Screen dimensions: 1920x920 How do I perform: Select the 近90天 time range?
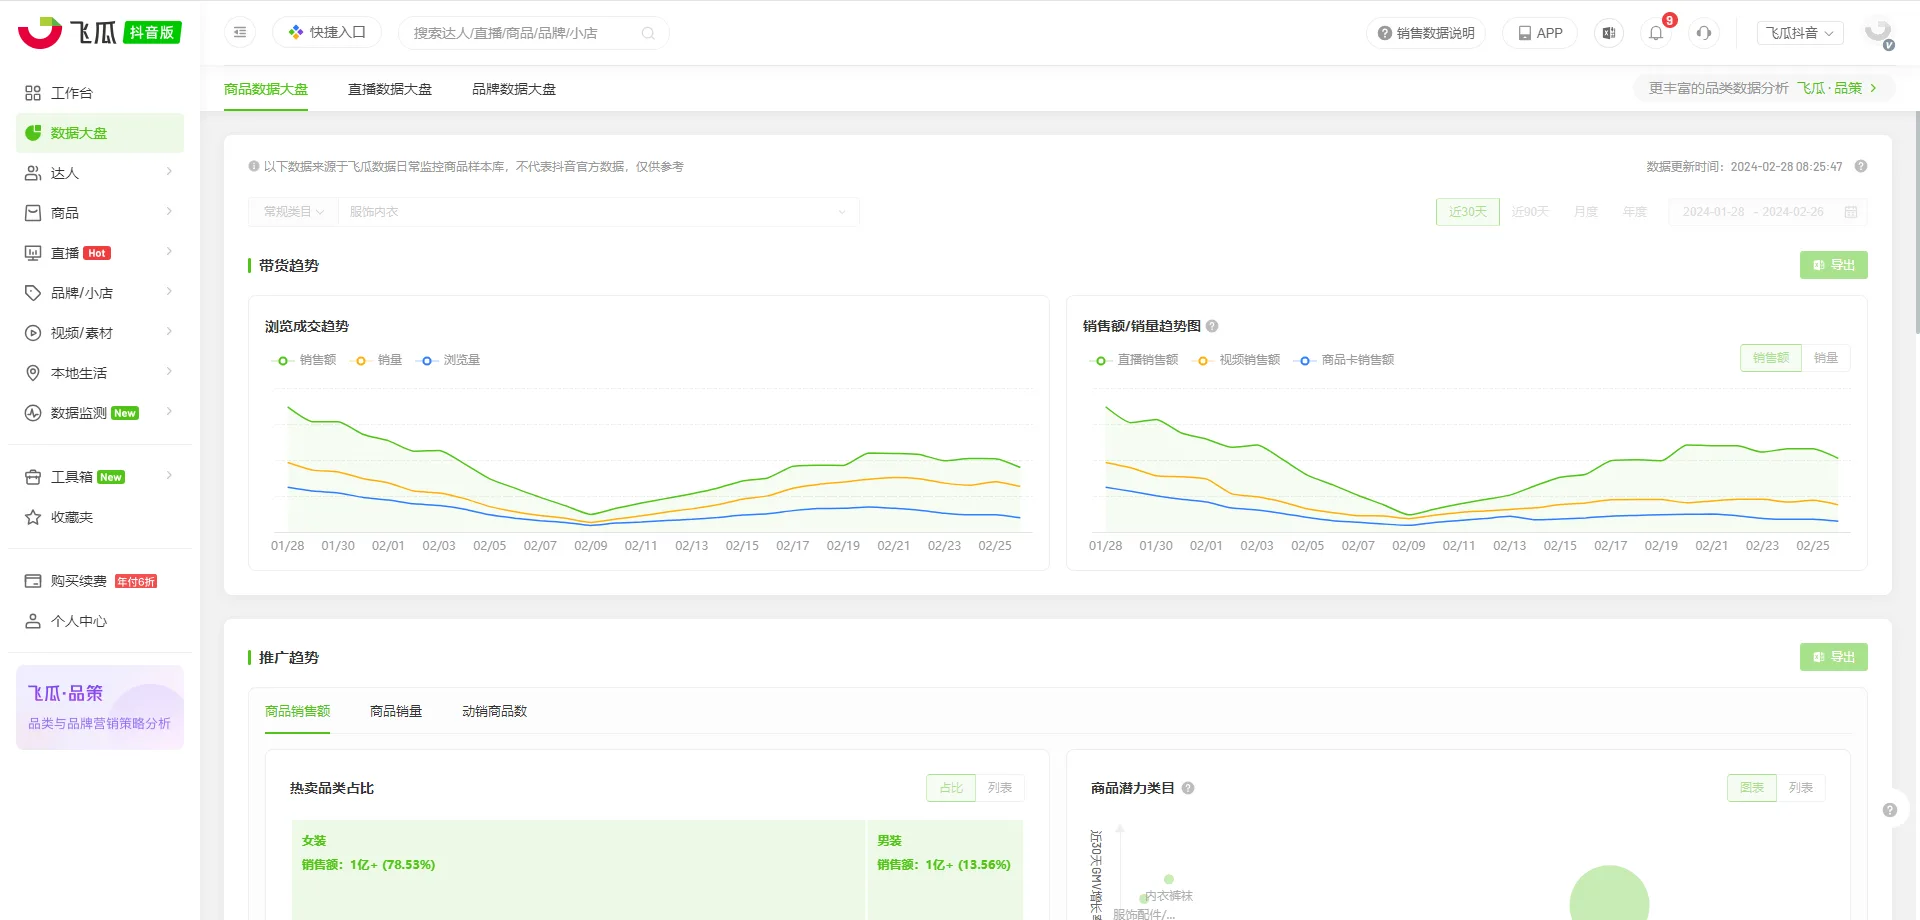coord(1530,212)
